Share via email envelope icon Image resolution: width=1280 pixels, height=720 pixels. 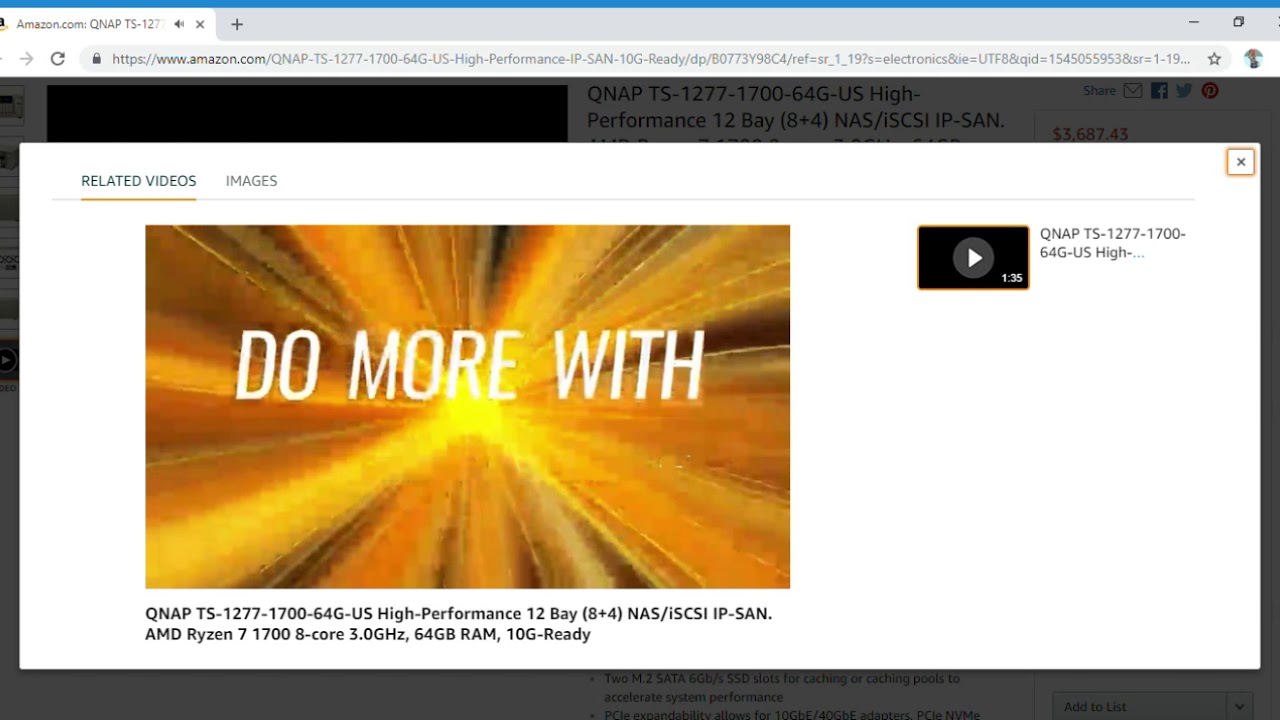click(x=1132, y=91)
